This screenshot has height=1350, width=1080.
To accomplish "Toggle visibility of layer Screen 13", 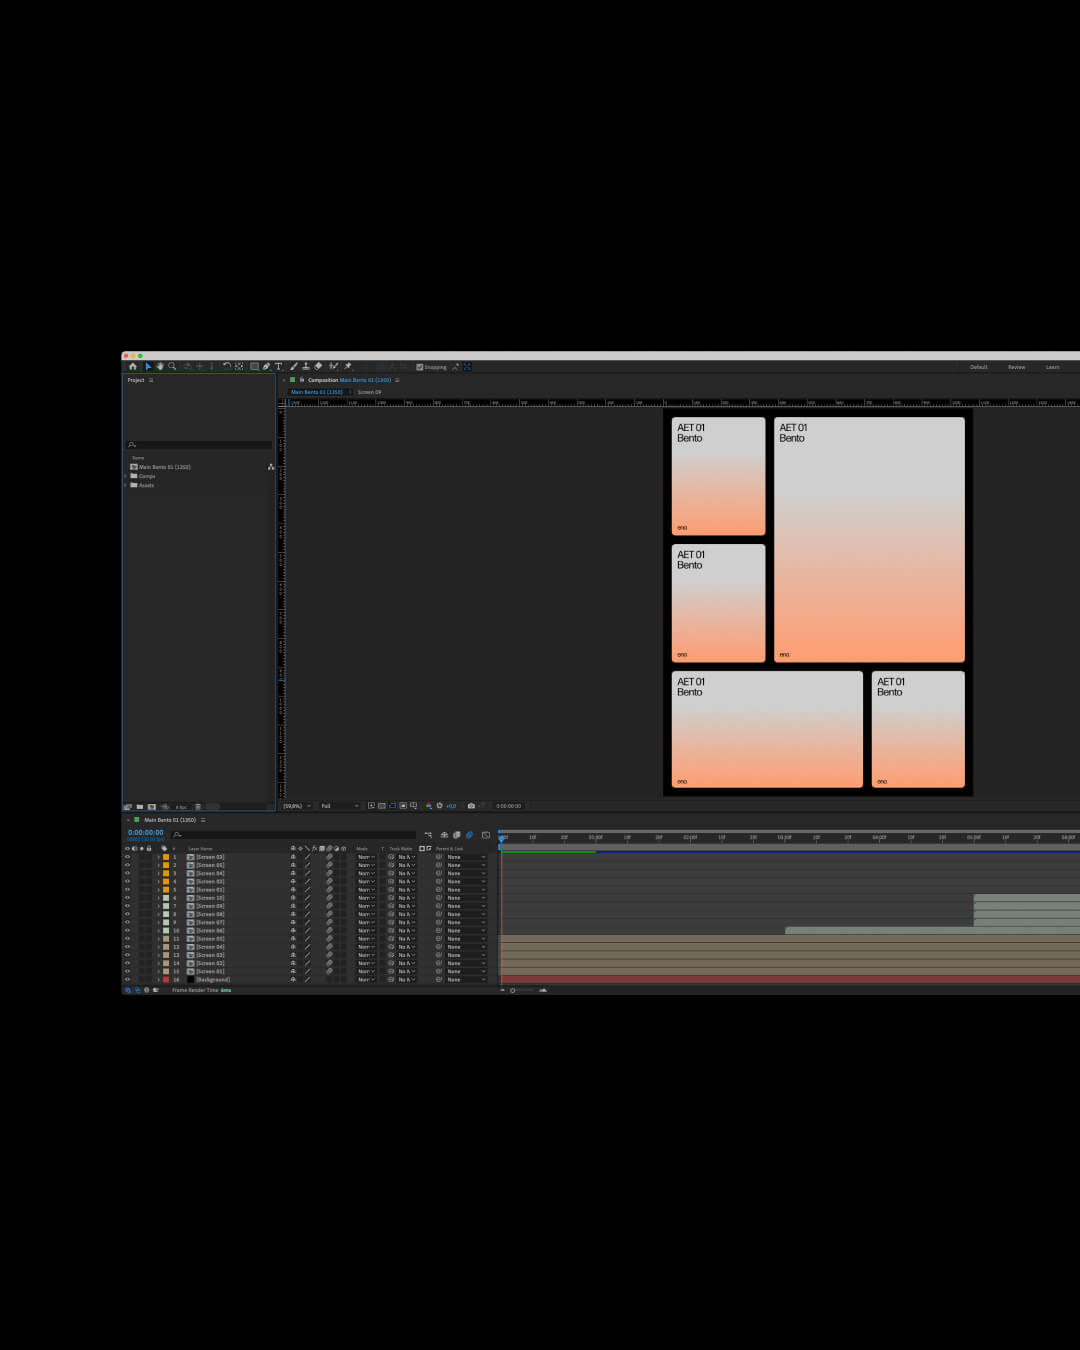I will [x=126, y=897].
